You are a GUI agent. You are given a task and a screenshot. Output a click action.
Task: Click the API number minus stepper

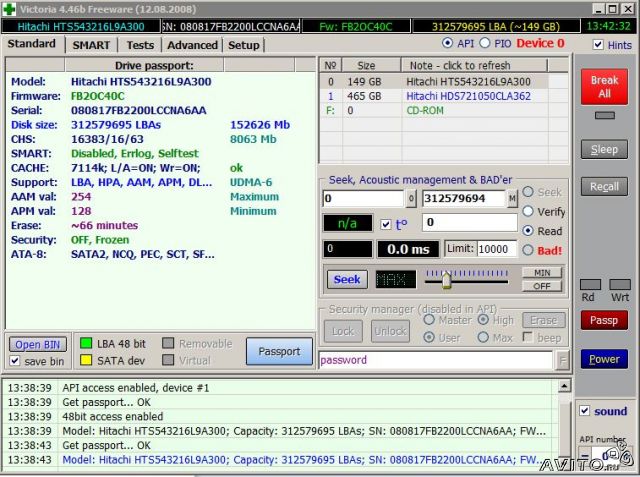(x=584, y=456)
